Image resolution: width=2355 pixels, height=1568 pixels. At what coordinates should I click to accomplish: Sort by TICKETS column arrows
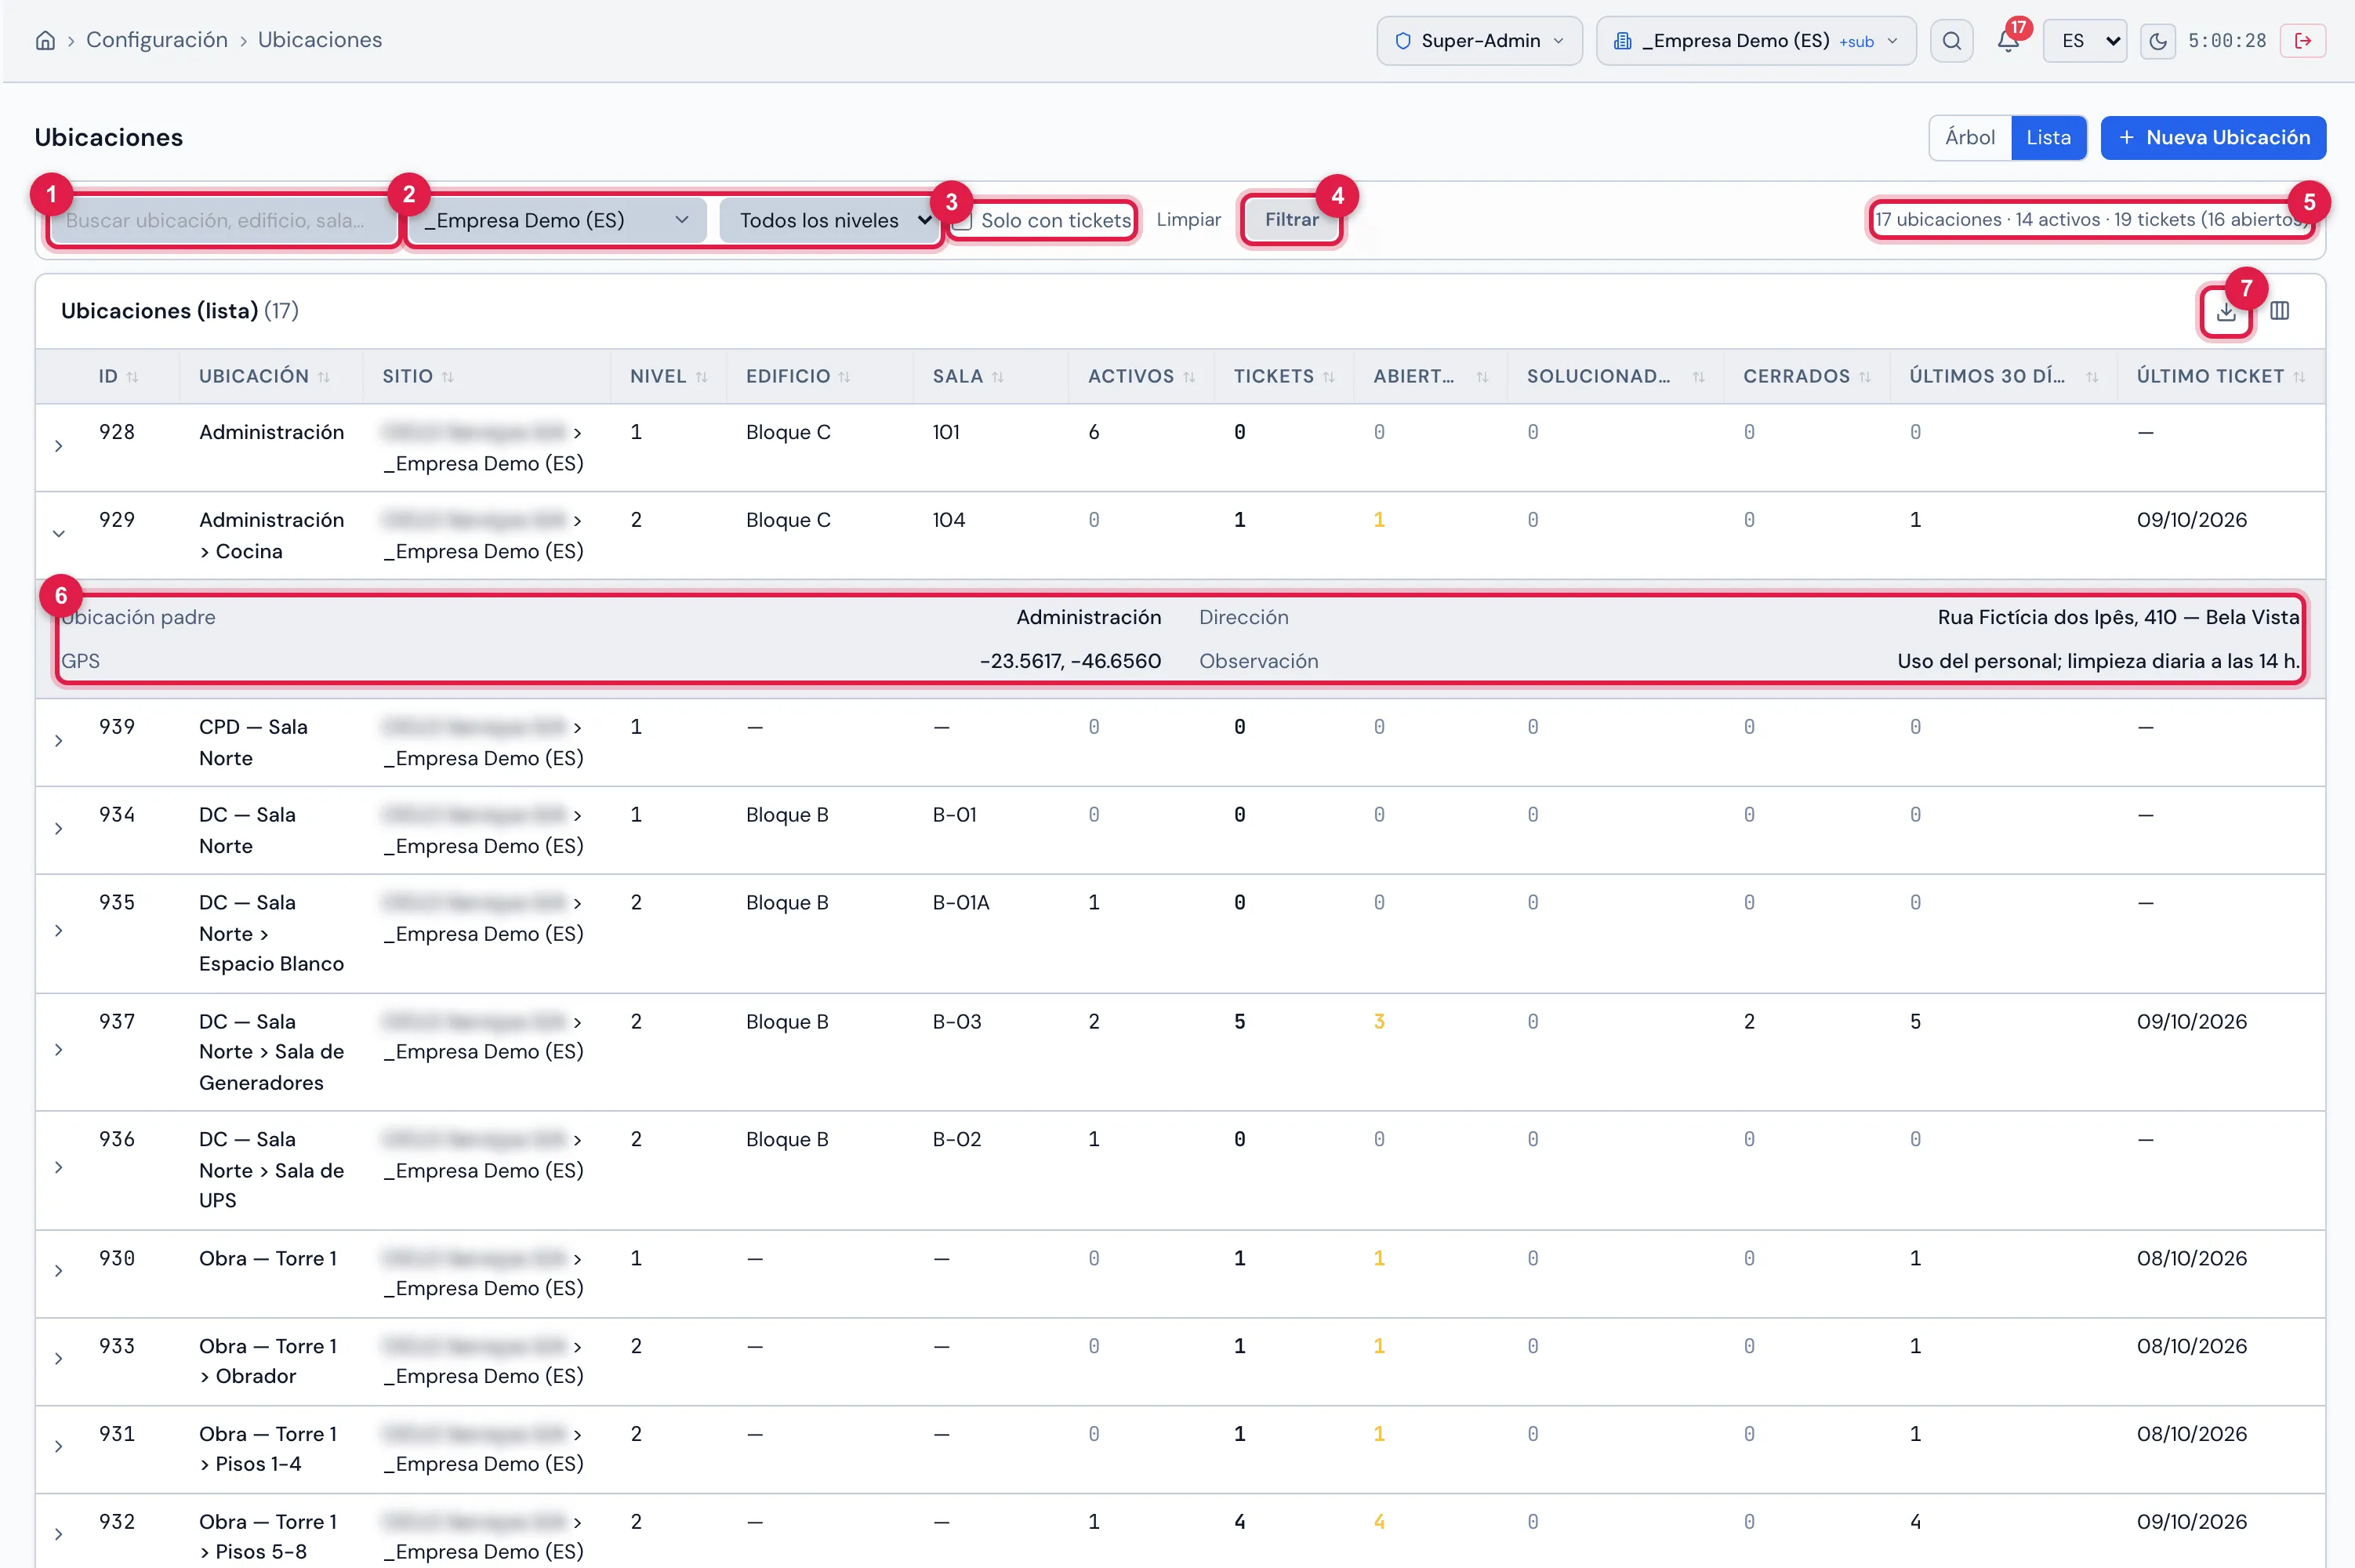pos(1328,377)
